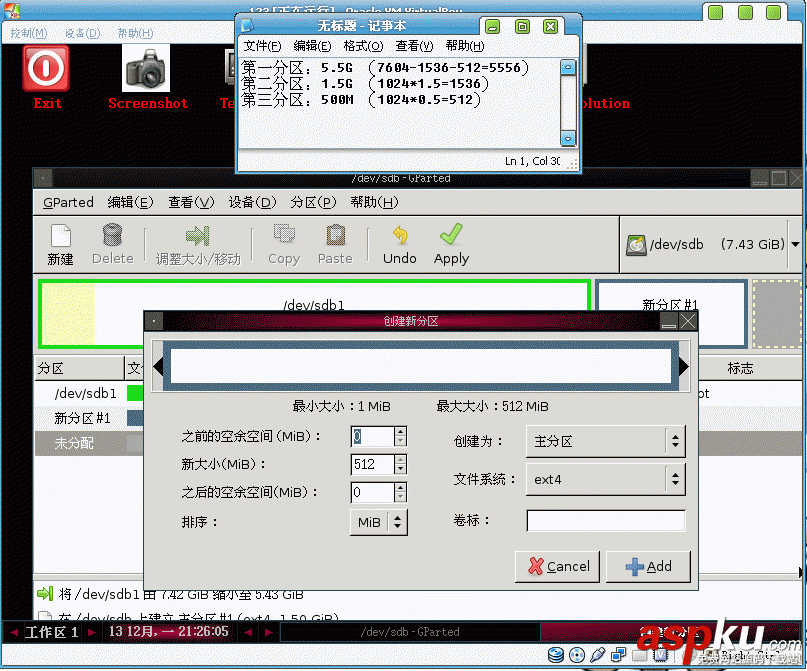Select the /dev/sdb1 partition row
The image size is (807, 671).
coord(89,394)
